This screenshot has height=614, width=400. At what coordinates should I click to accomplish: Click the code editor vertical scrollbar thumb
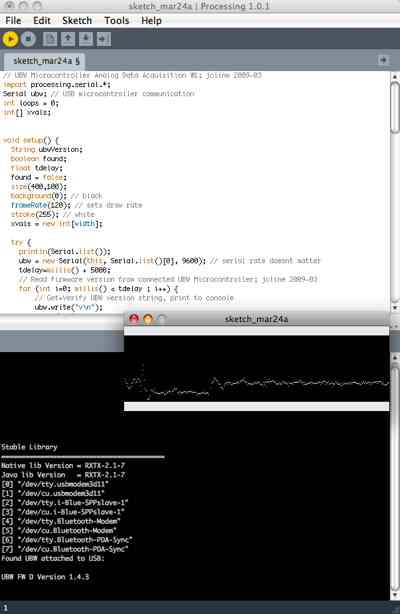[x=395, y=108]
